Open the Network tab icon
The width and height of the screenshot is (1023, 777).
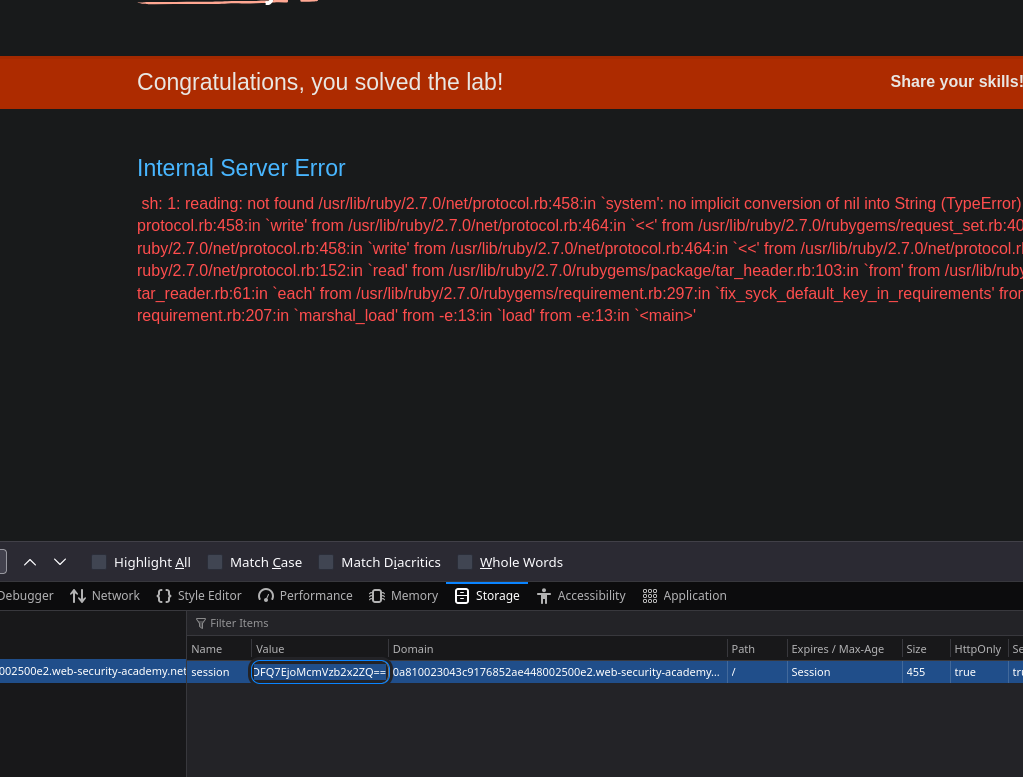point(78,596)
